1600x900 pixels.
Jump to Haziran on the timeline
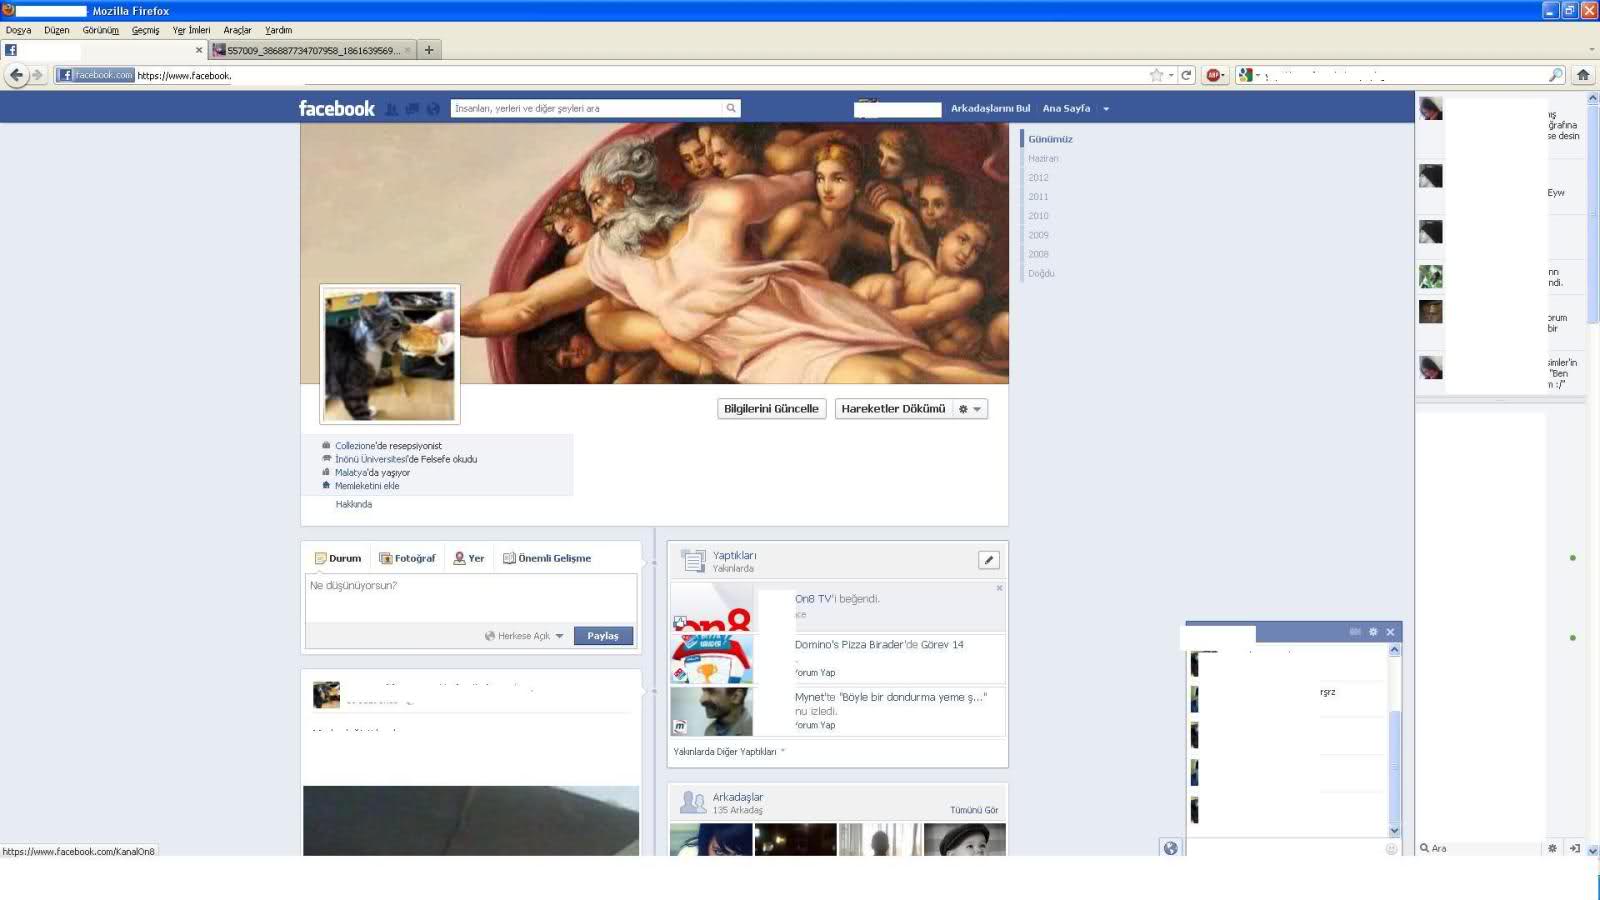coord(1043,159)
